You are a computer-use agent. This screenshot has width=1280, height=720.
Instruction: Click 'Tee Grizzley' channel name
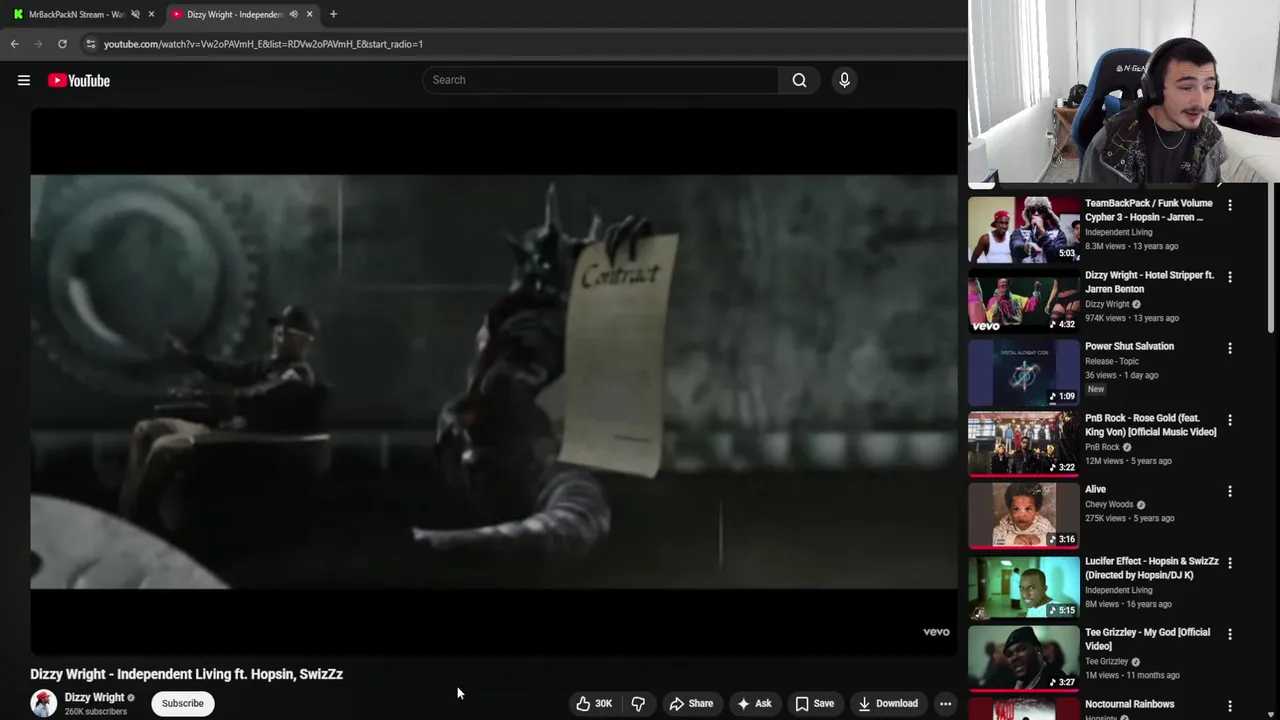[x=1106, y=661]
